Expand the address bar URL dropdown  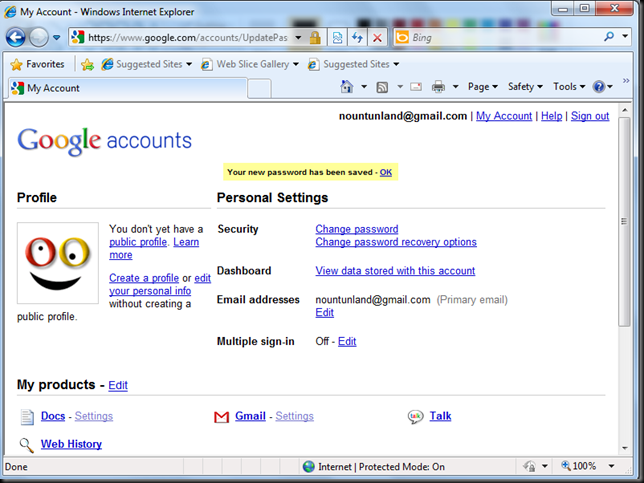[x=298, y=38]
